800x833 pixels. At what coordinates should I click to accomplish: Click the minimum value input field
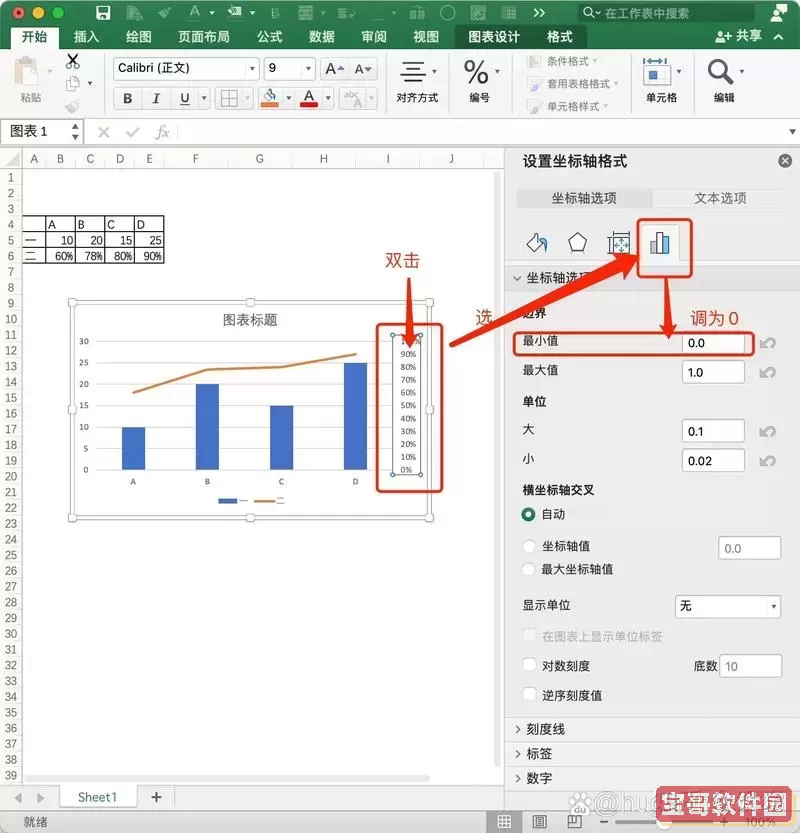click(713, 343)
